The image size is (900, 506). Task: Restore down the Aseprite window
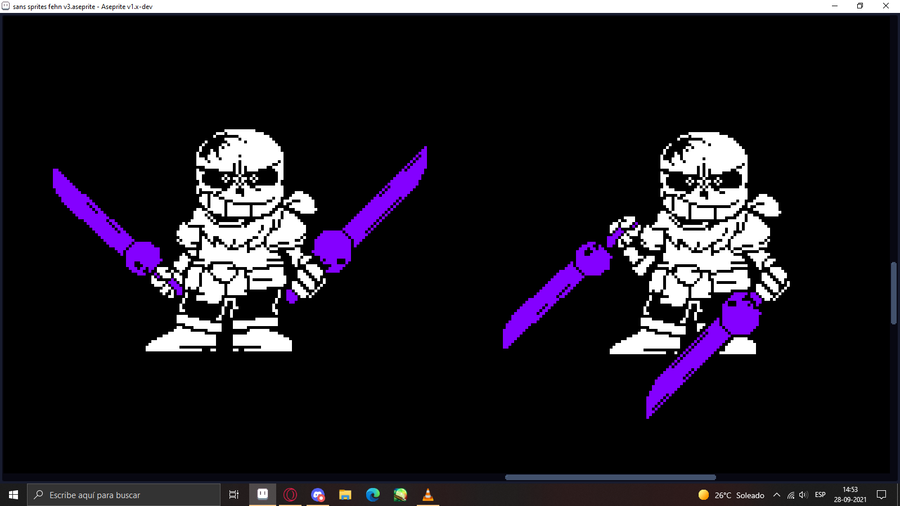point(860,6)
